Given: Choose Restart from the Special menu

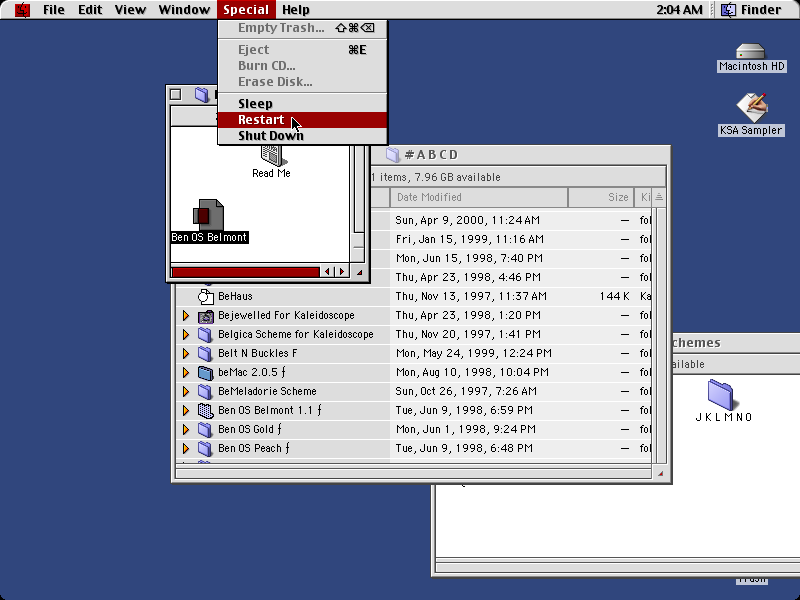Looking at the screenshot, I should 303,119.
